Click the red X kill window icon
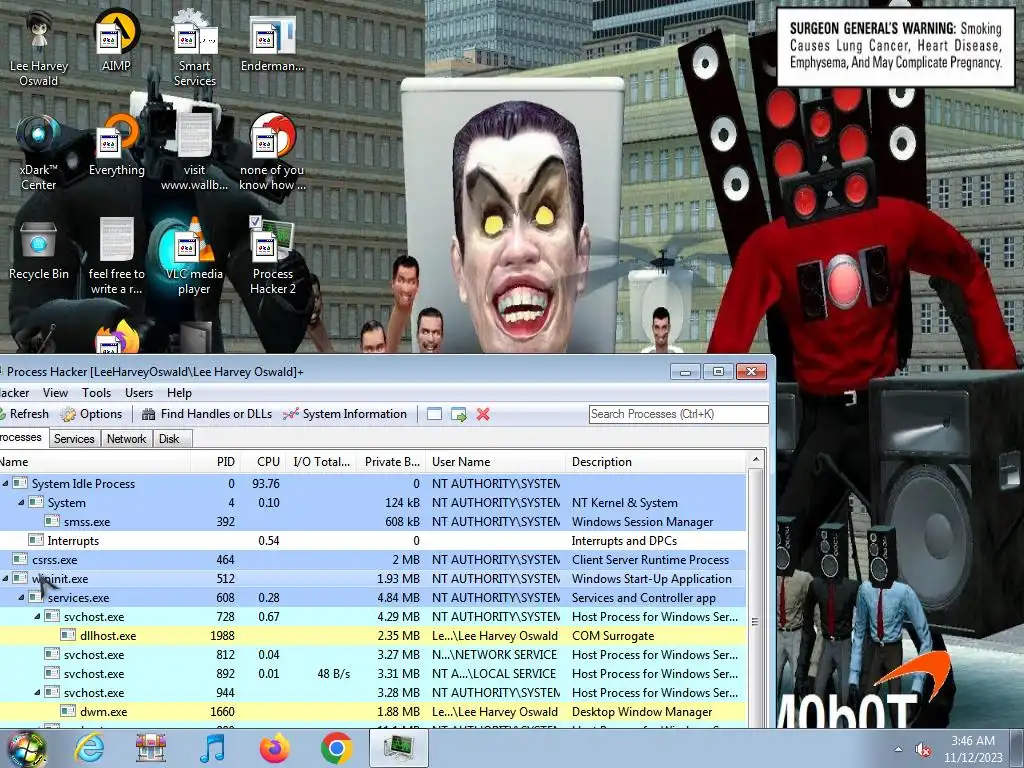Image resolution: width=1024 pixels, height=768 pixels. point(483,414)
